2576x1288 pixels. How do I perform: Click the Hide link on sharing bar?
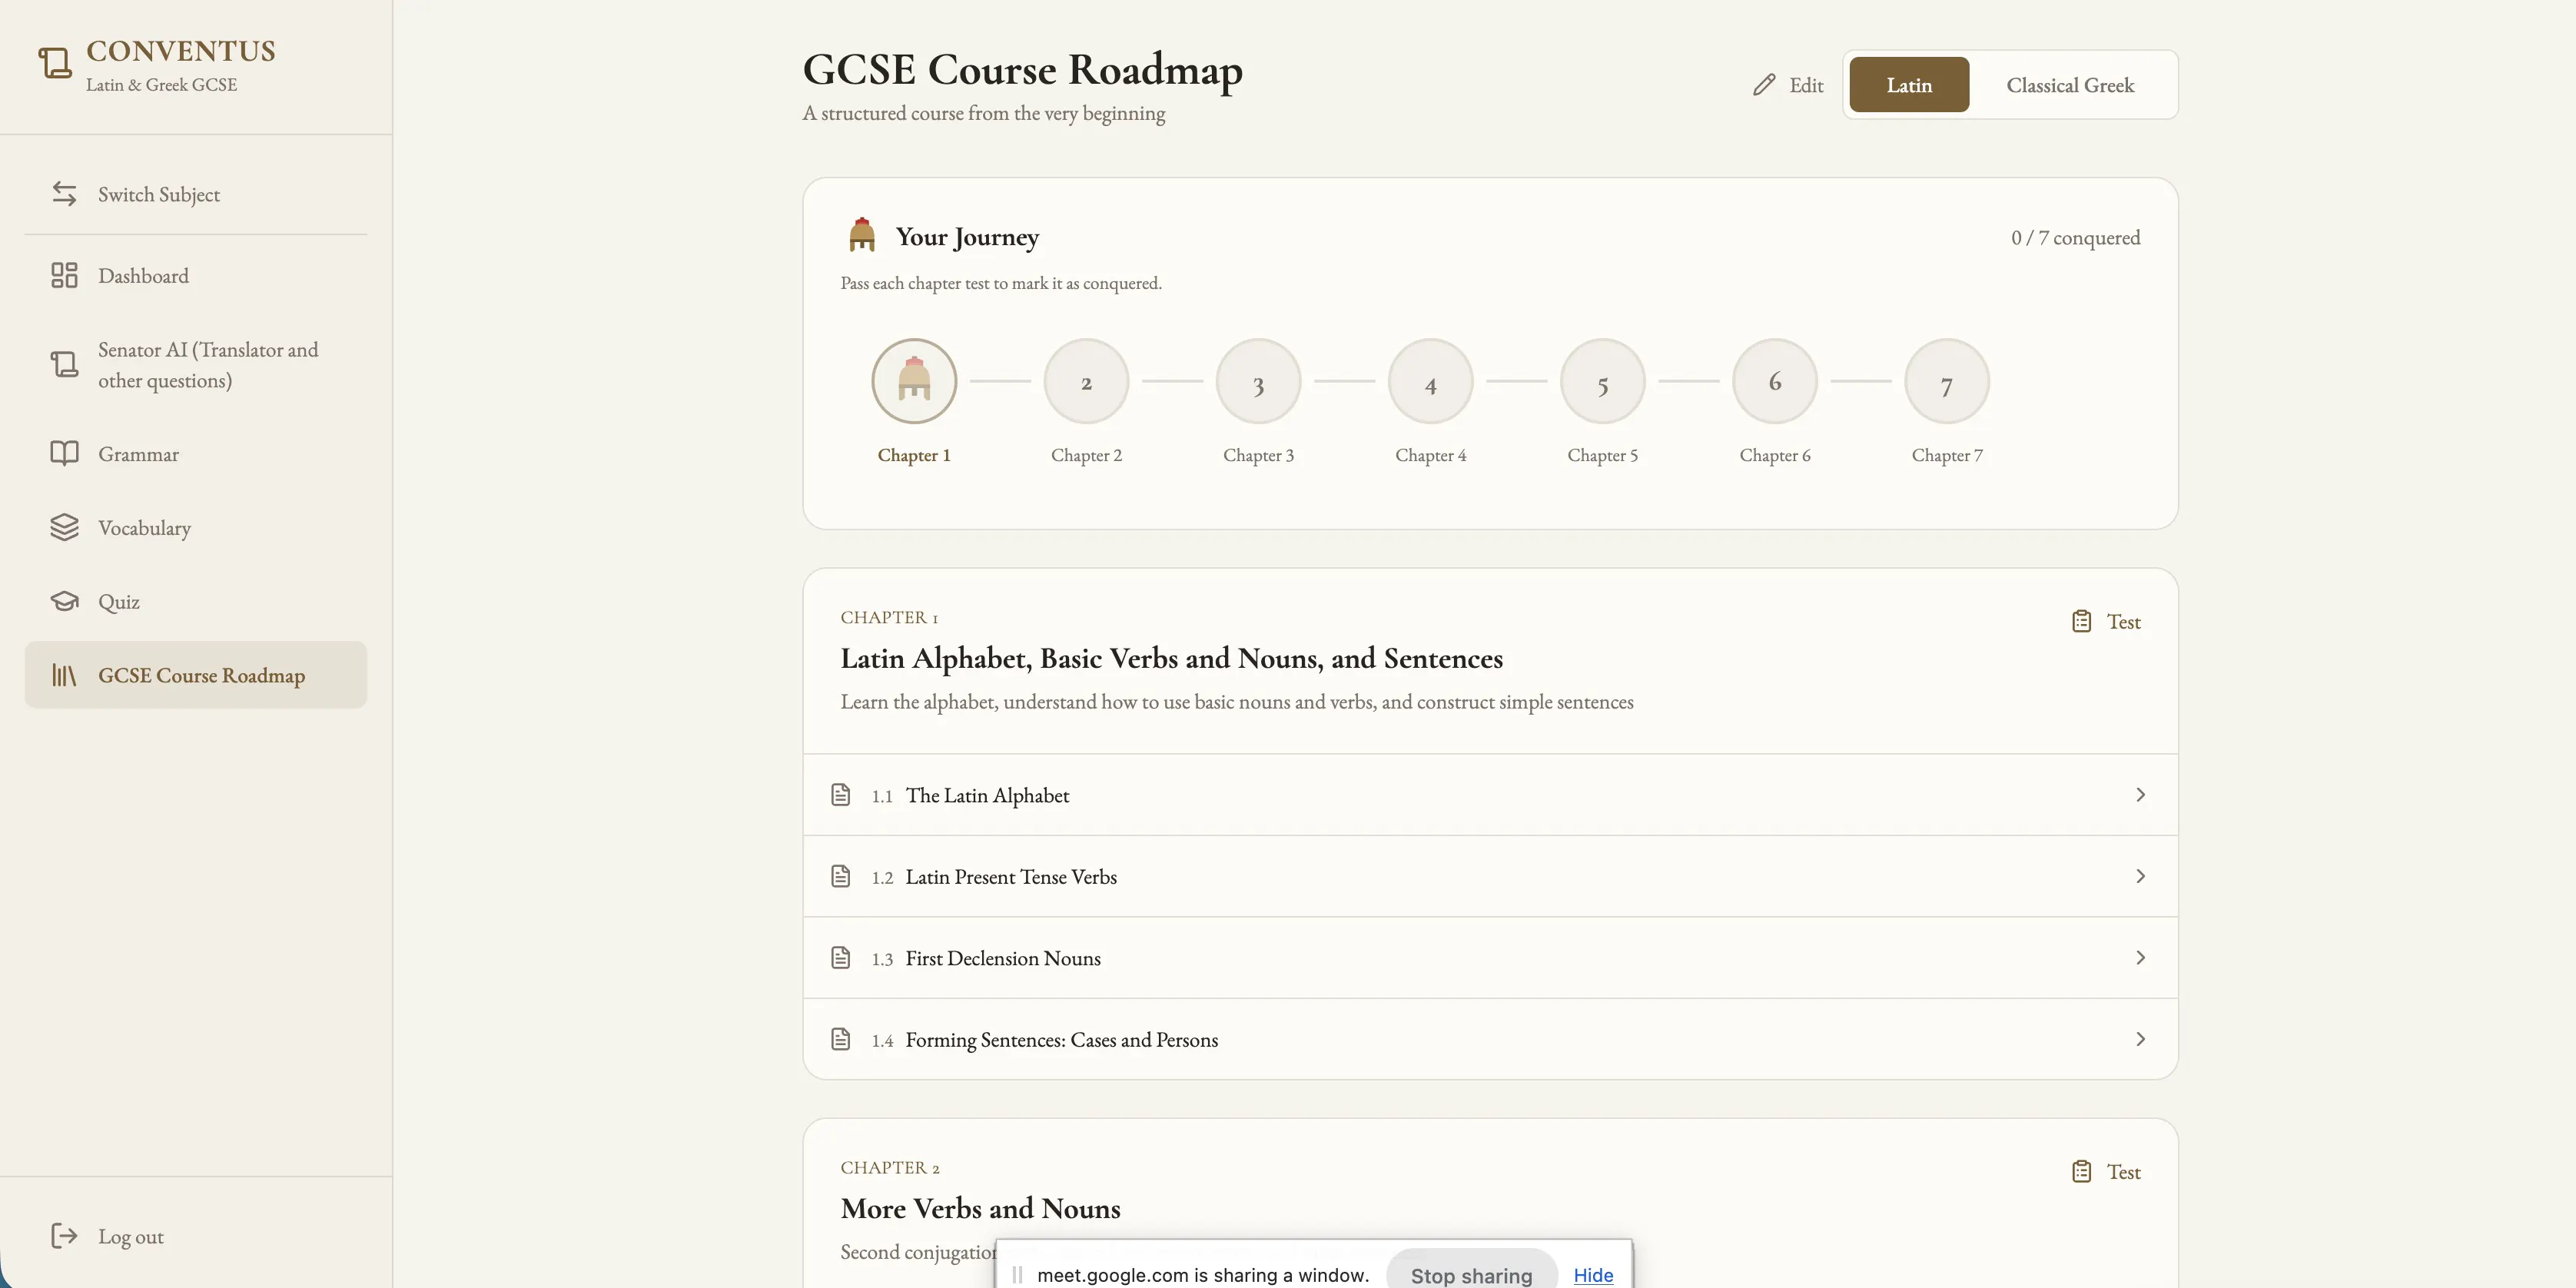1593,1275
